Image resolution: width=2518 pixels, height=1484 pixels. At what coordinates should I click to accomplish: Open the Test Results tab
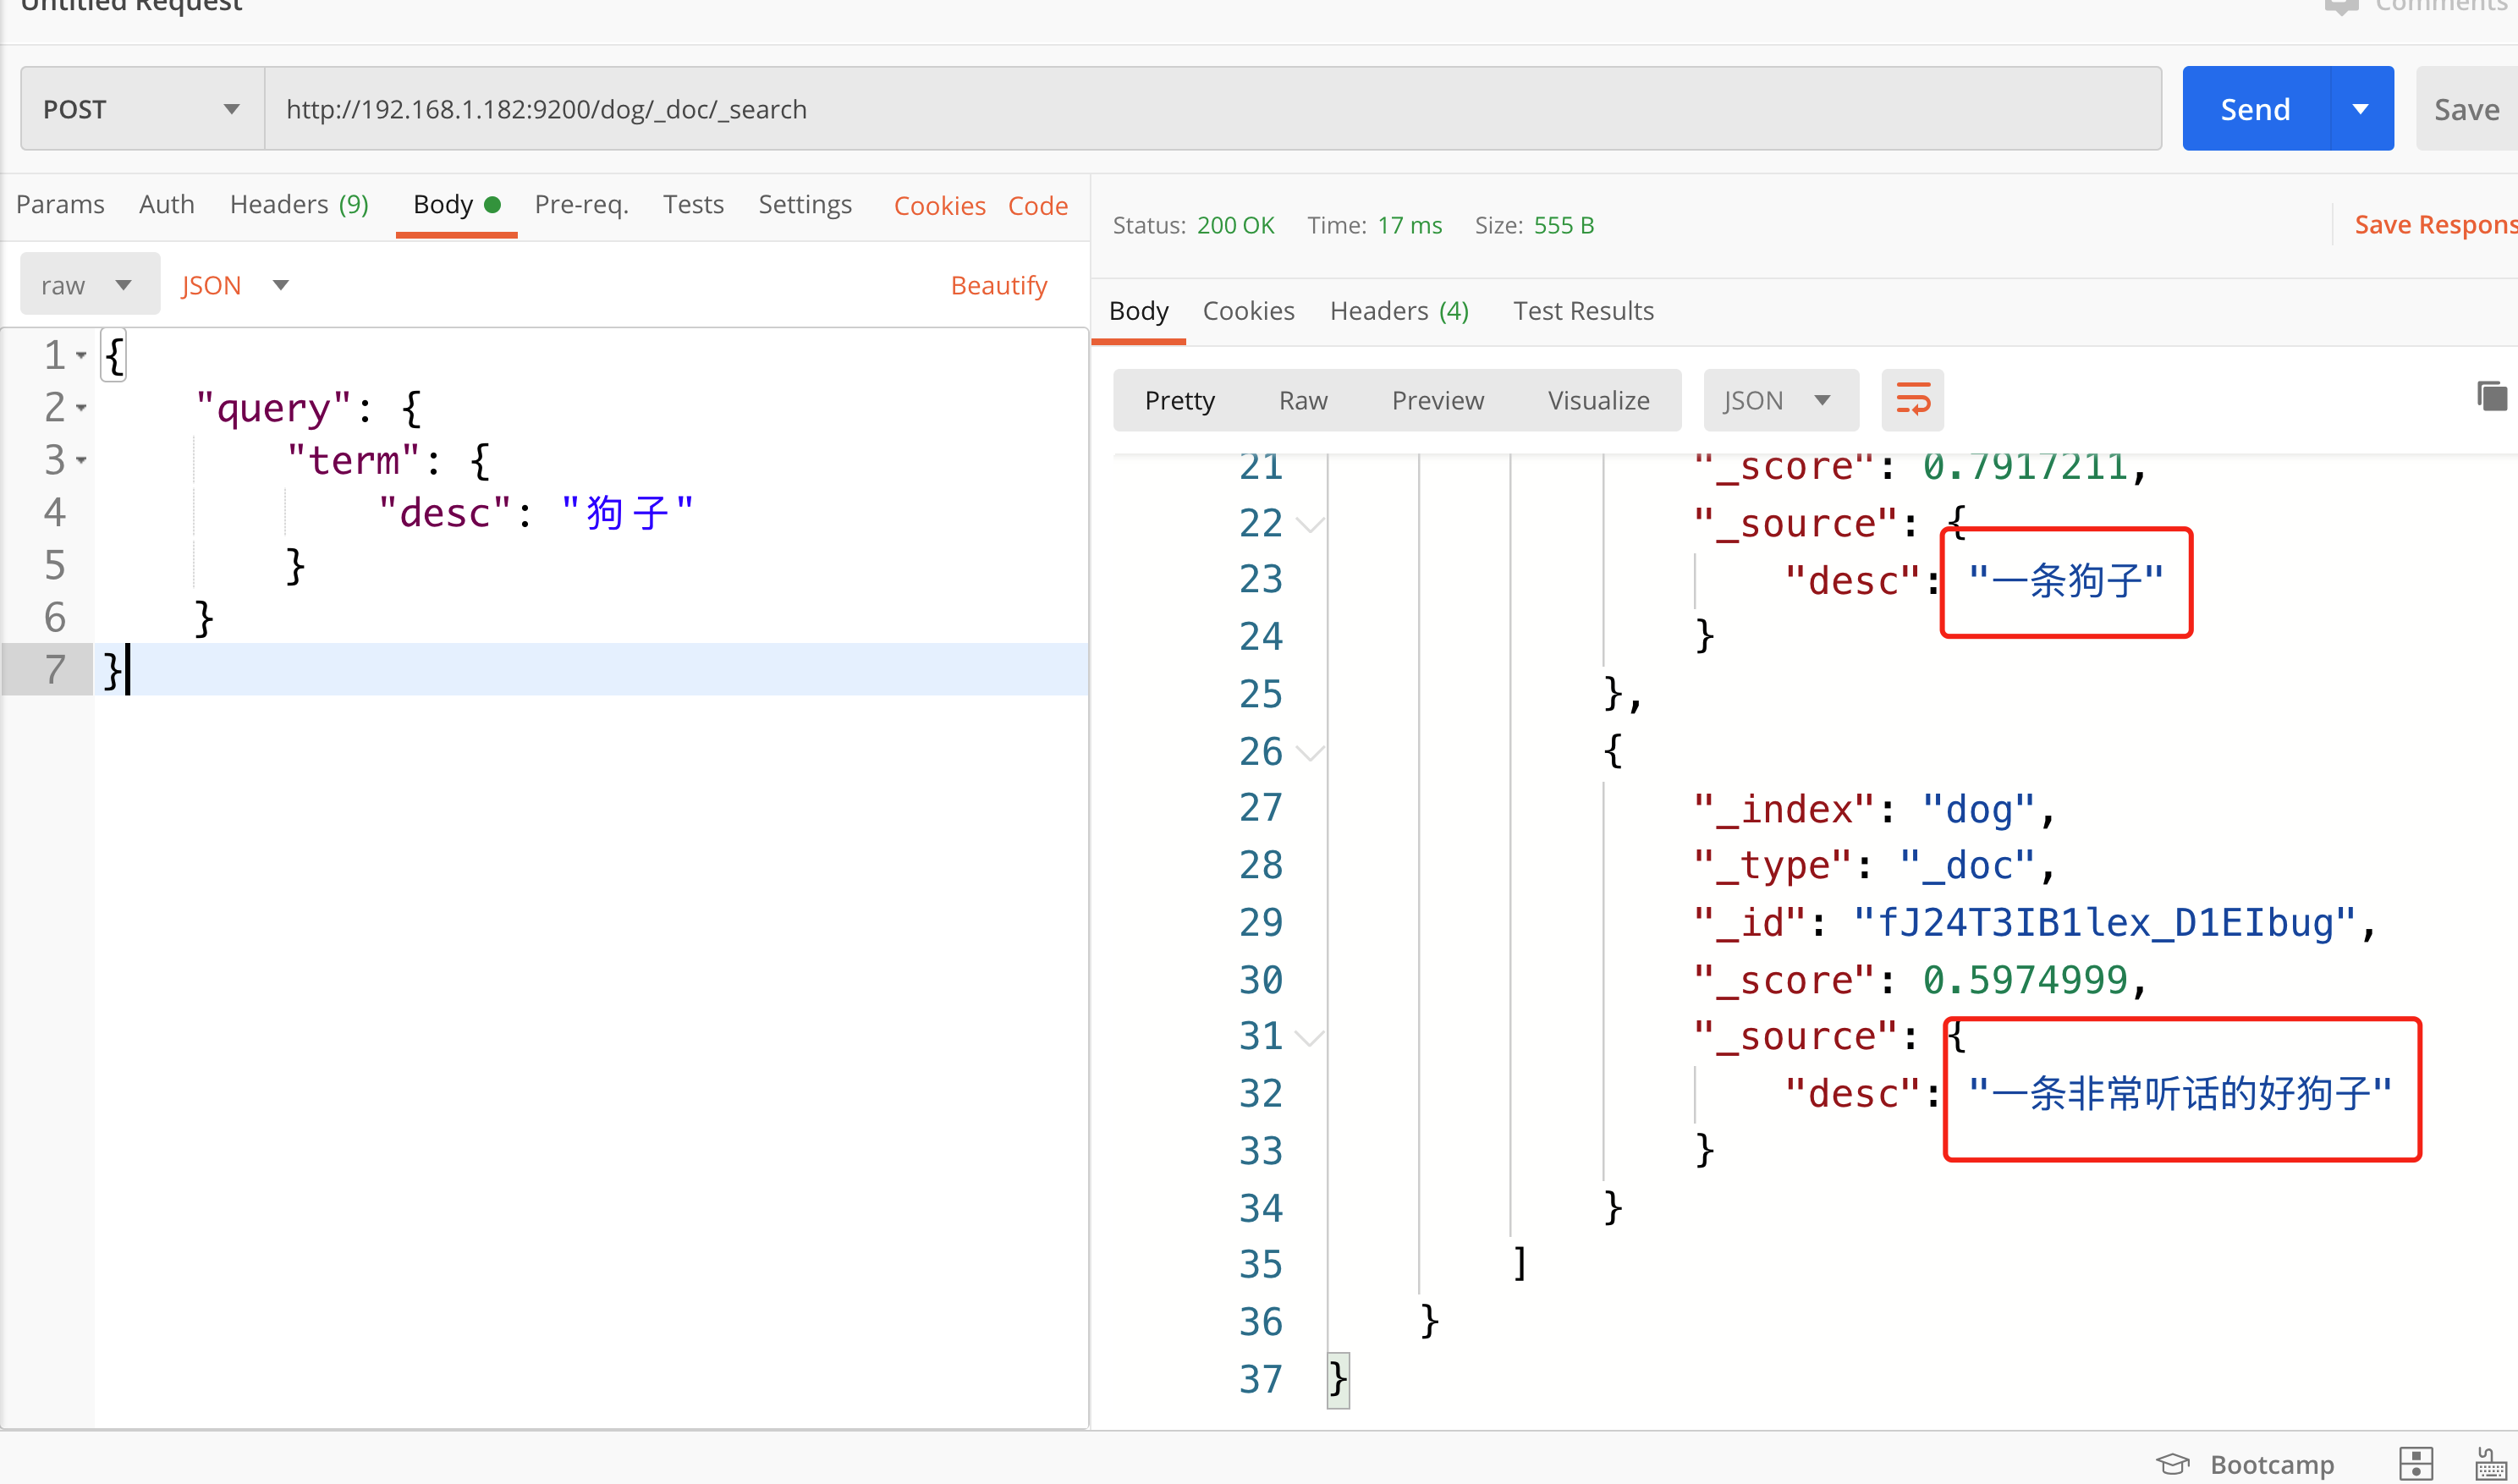coord(1583,311)
